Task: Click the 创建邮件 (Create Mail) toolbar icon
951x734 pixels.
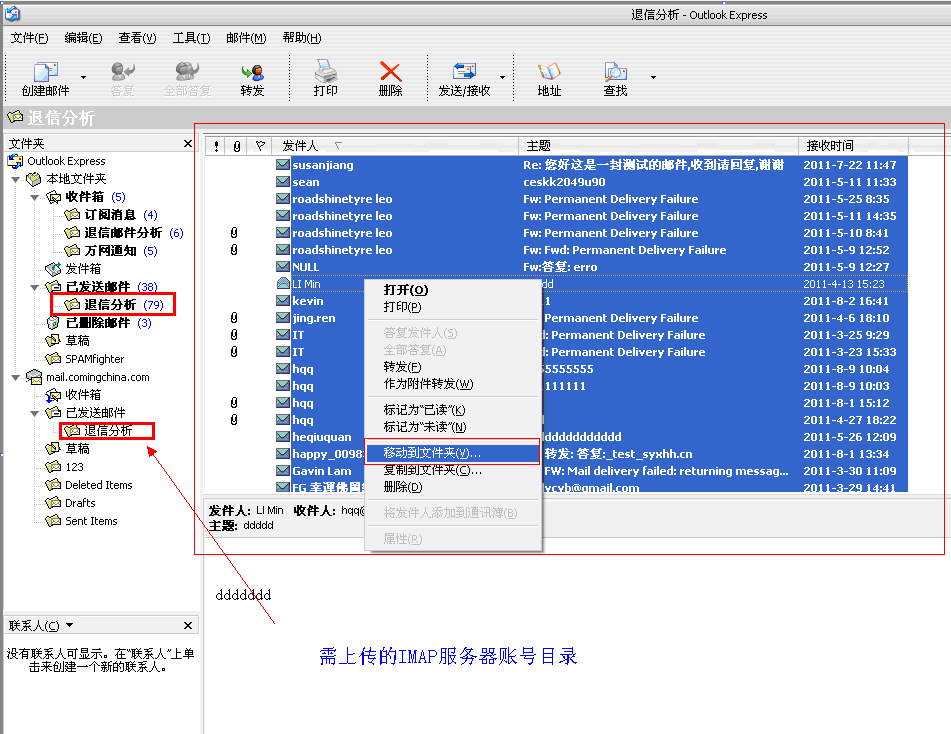Action: (45, 73)
